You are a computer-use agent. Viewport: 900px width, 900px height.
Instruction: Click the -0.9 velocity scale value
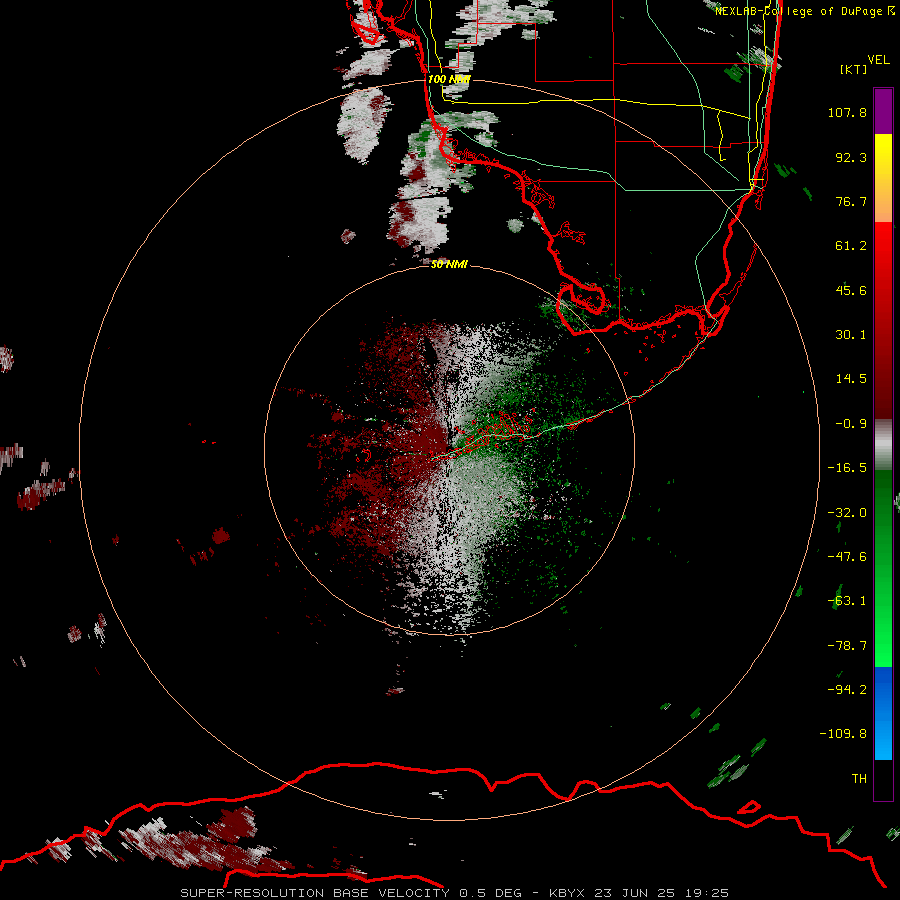coord(851,424)
